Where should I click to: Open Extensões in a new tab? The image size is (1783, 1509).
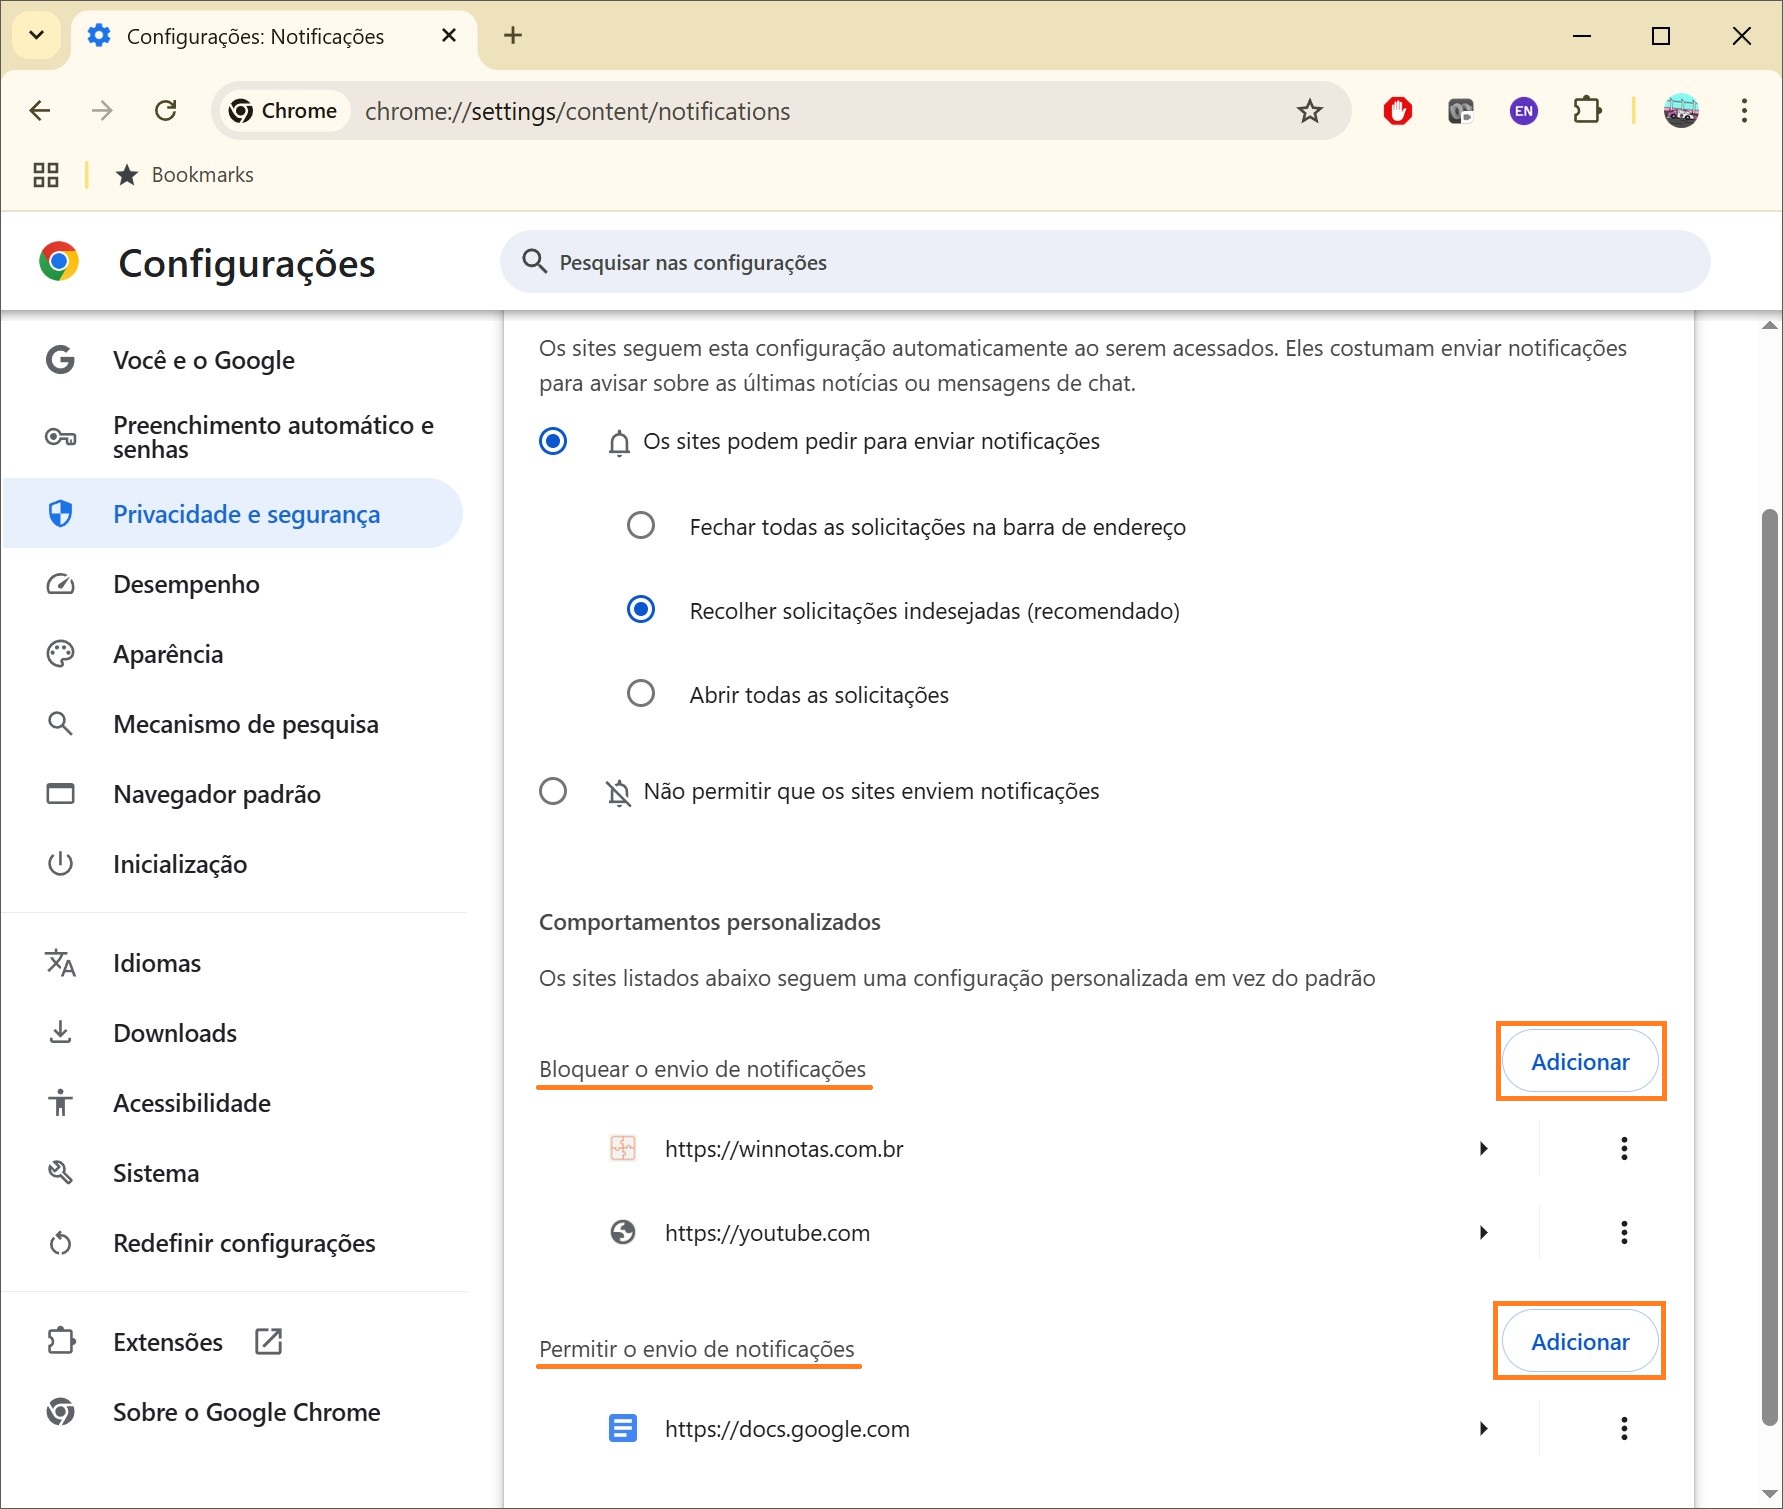[x=232, y=1342]
